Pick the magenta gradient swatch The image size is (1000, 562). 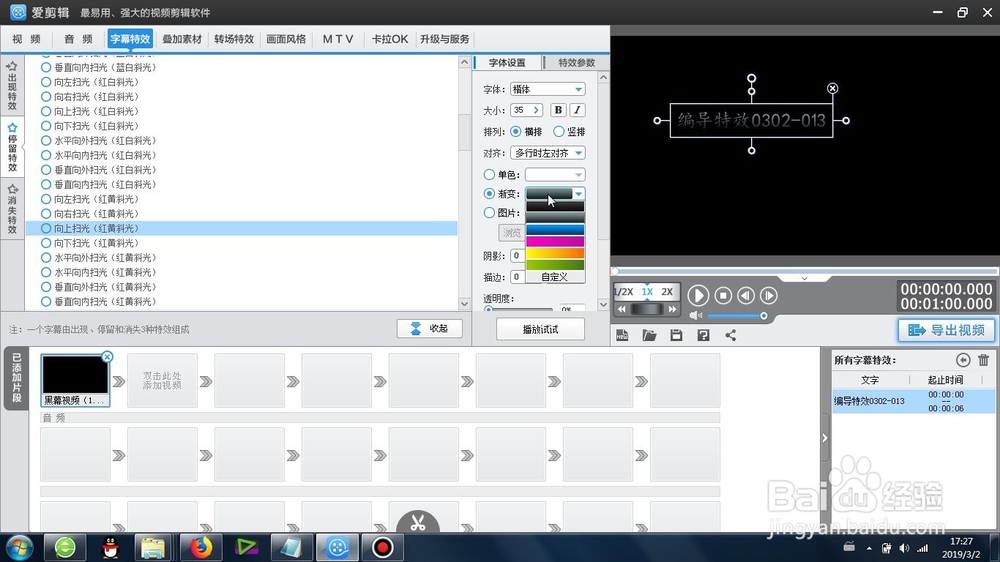[555, 242]
